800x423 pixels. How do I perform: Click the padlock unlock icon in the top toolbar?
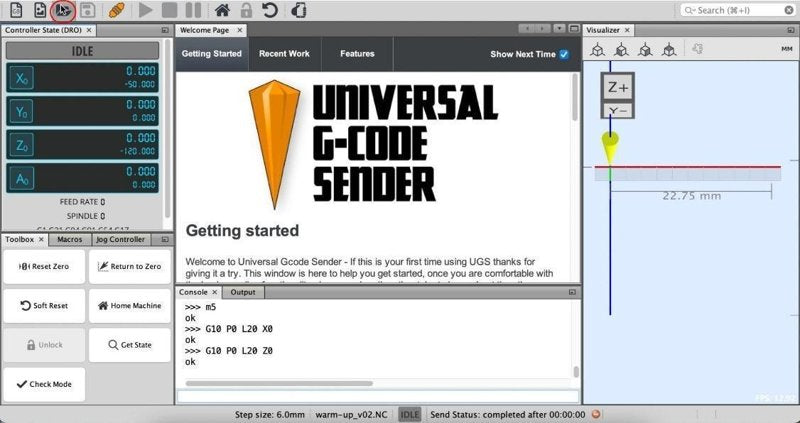pos(246,10)
